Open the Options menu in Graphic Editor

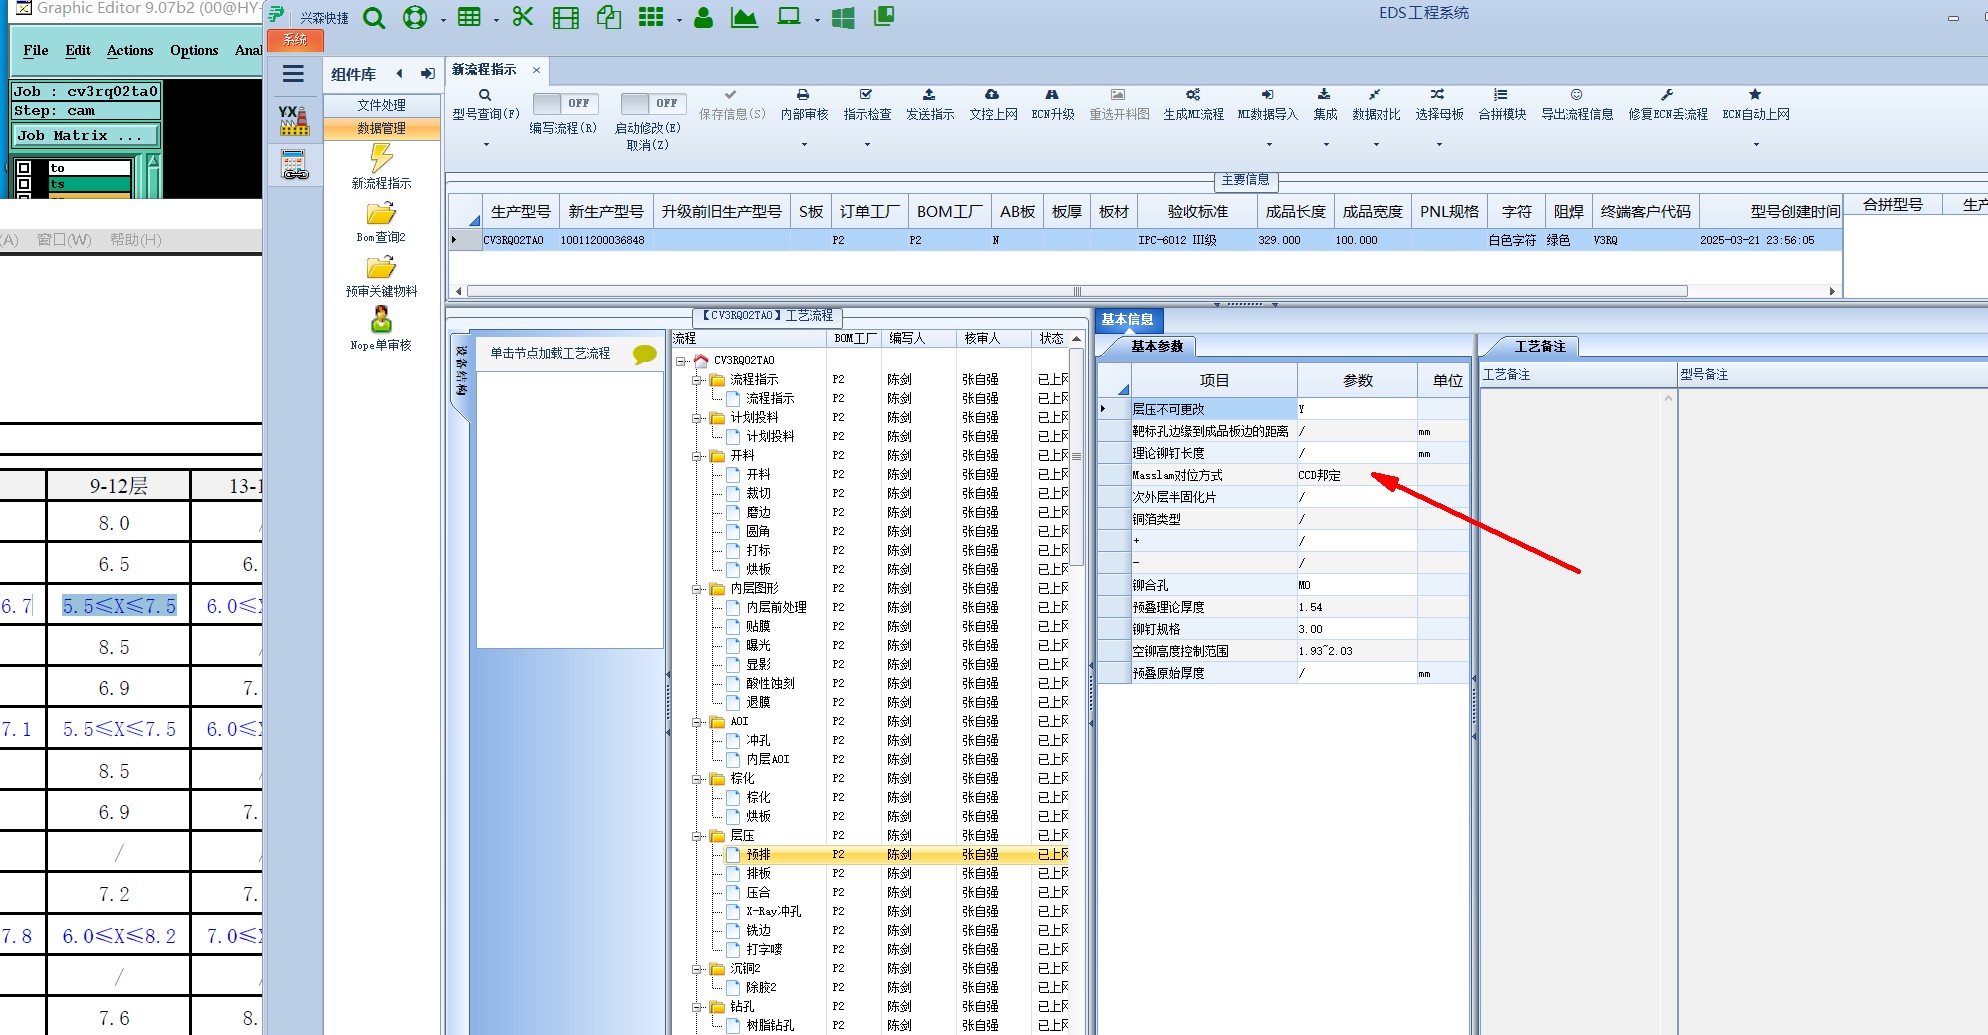coord(194,50)
